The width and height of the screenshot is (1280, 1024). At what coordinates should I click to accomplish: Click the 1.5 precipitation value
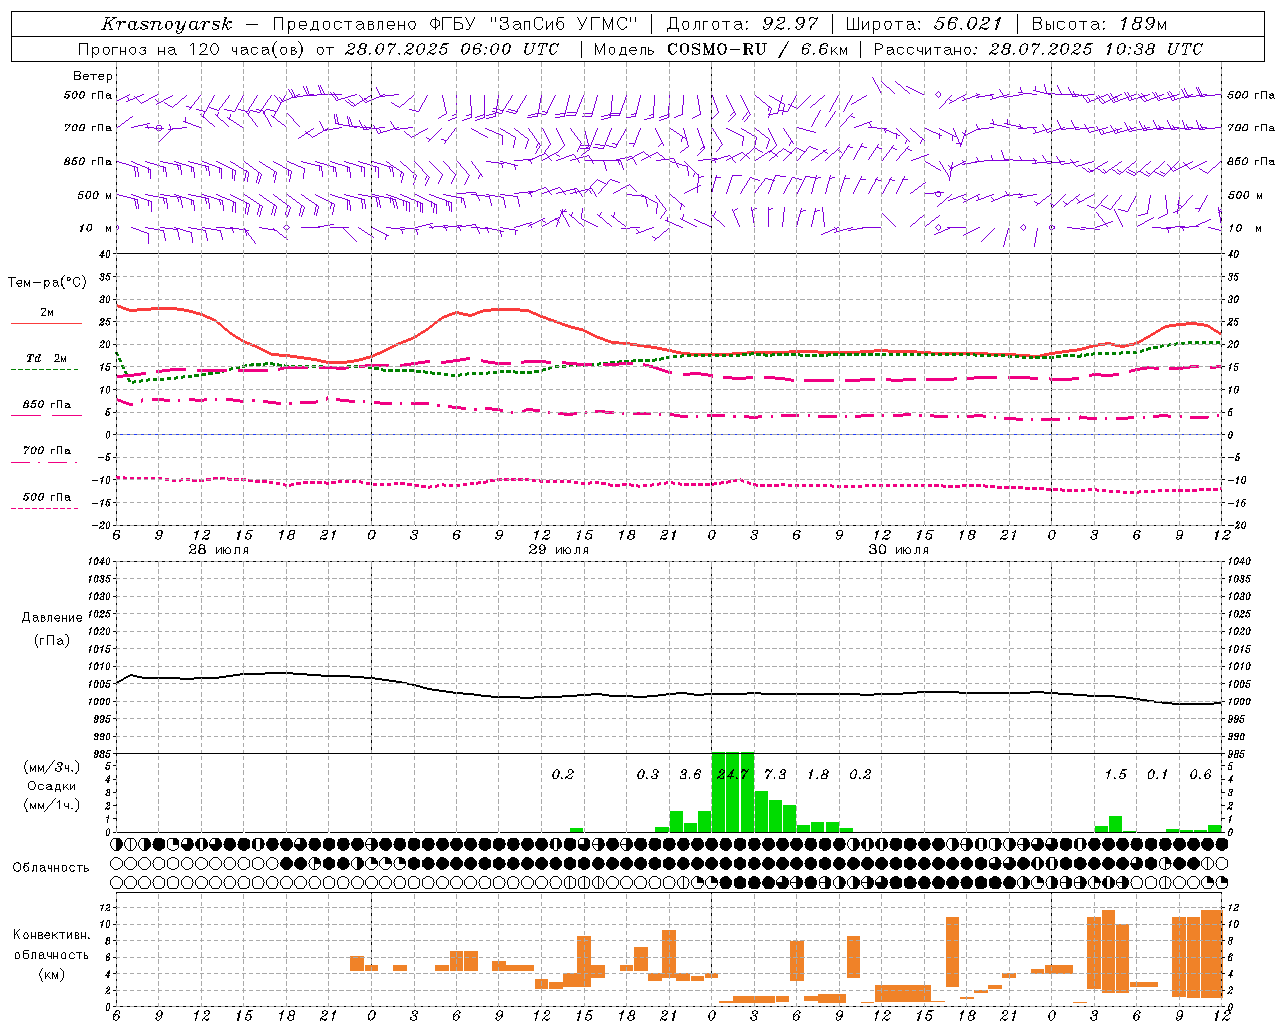coord(1115,774)
